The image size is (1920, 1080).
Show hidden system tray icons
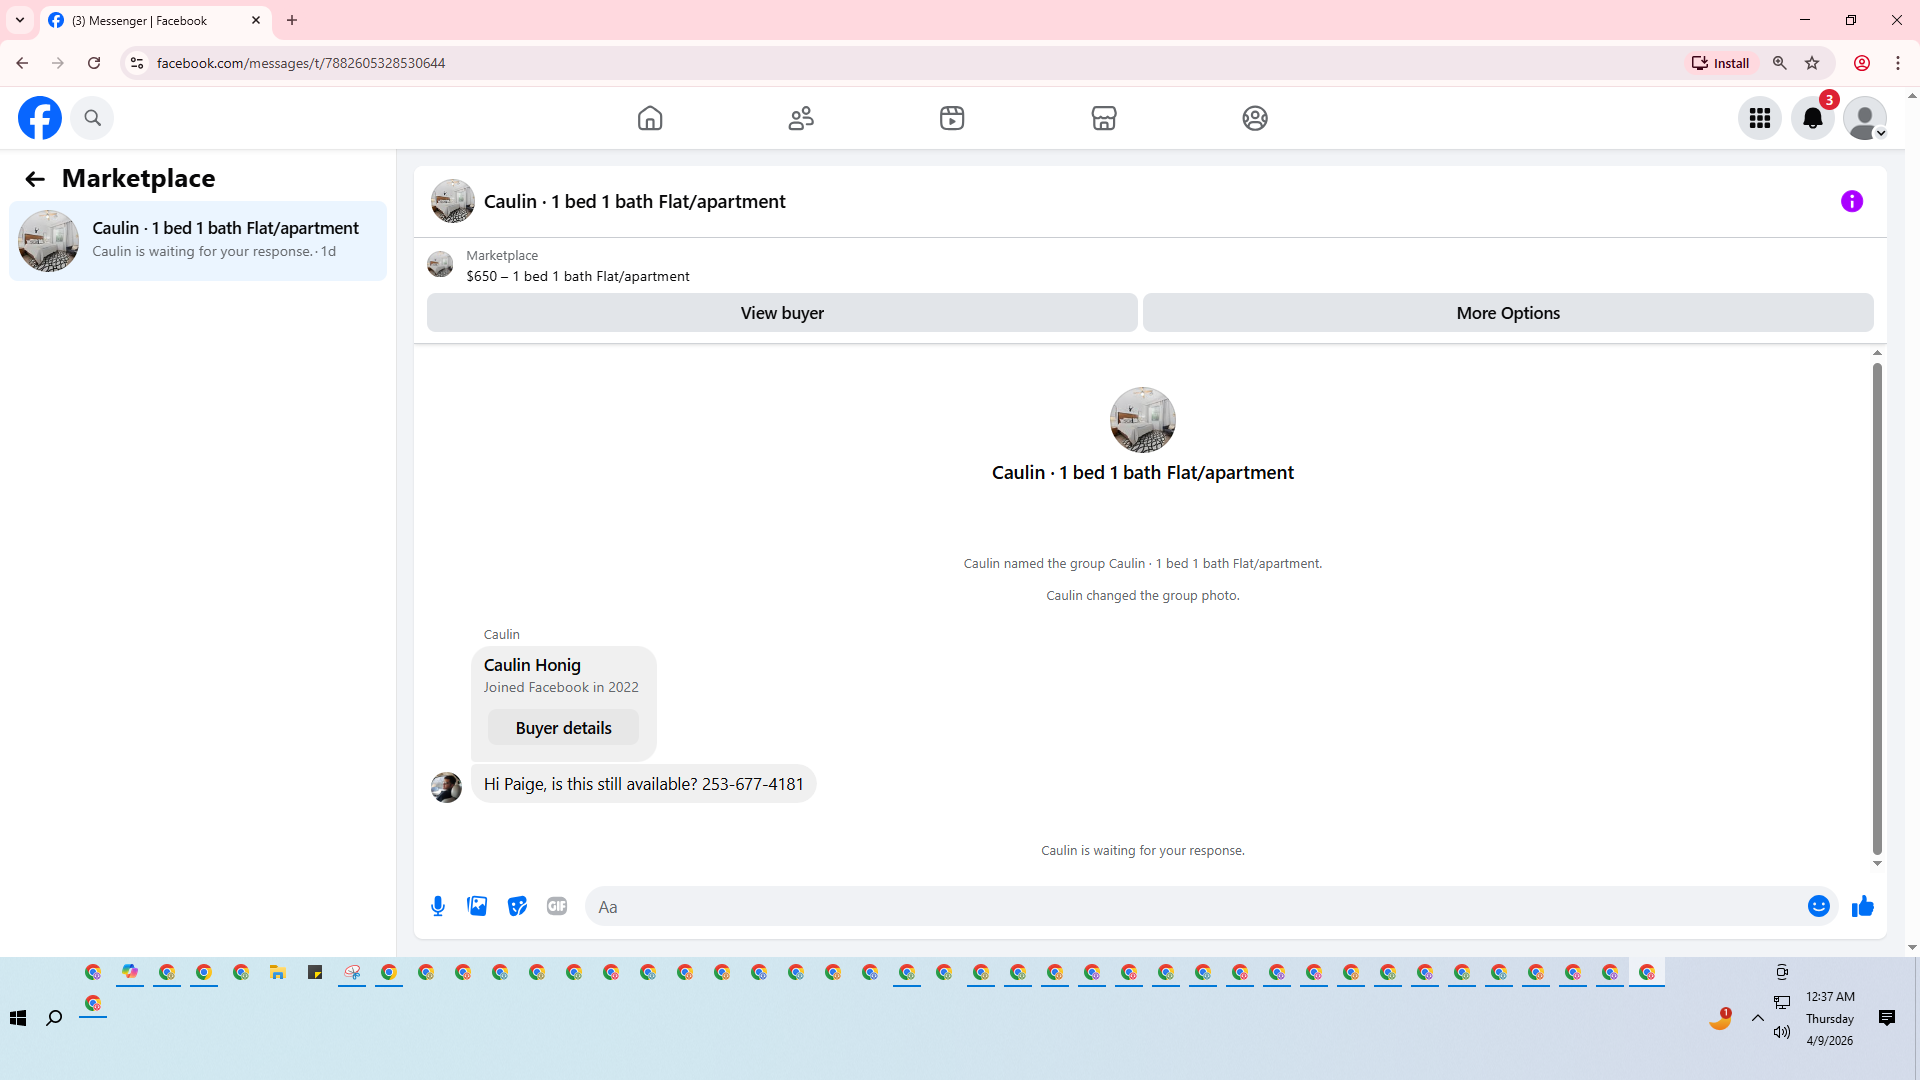coord(1757,1018)
